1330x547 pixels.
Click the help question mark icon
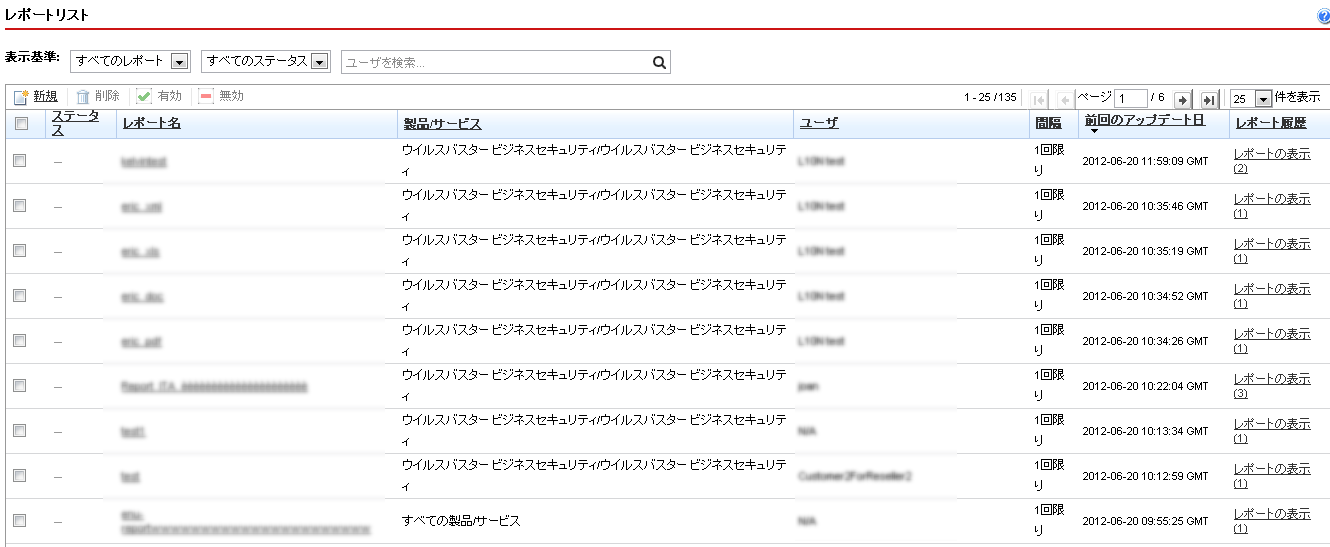pos(1323,17)
